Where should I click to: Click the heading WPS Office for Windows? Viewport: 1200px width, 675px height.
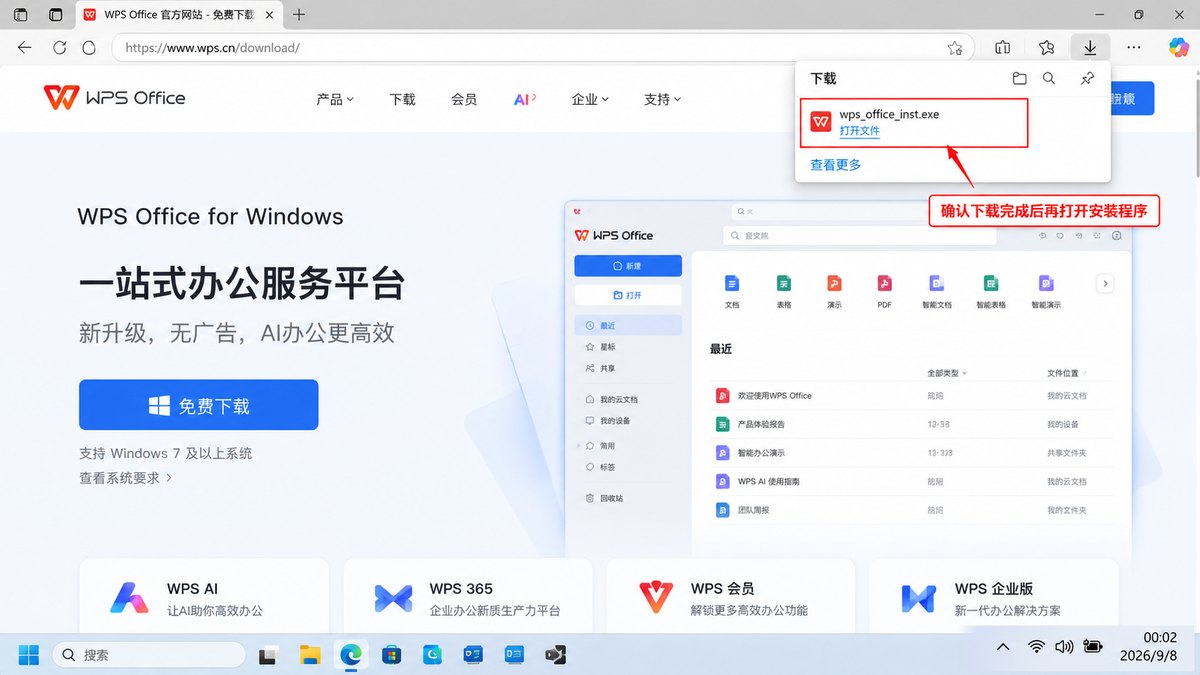(x=210, y=216)
